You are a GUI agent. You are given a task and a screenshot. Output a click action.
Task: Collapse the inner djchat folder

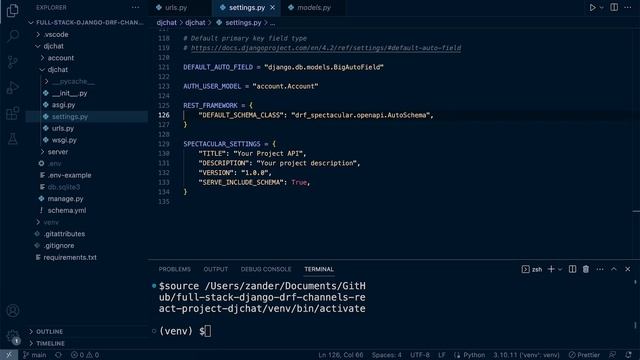point(87,70)
